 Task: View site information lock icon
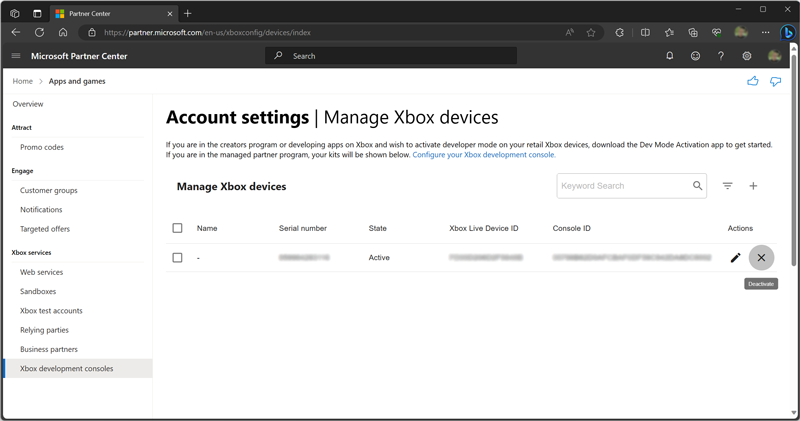pos(92,32)
